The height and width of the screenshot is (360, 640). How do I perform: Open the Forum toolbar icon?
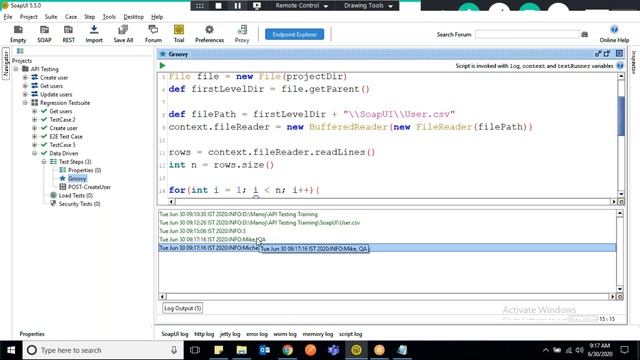pyautogui.click(x=153, y=34)
